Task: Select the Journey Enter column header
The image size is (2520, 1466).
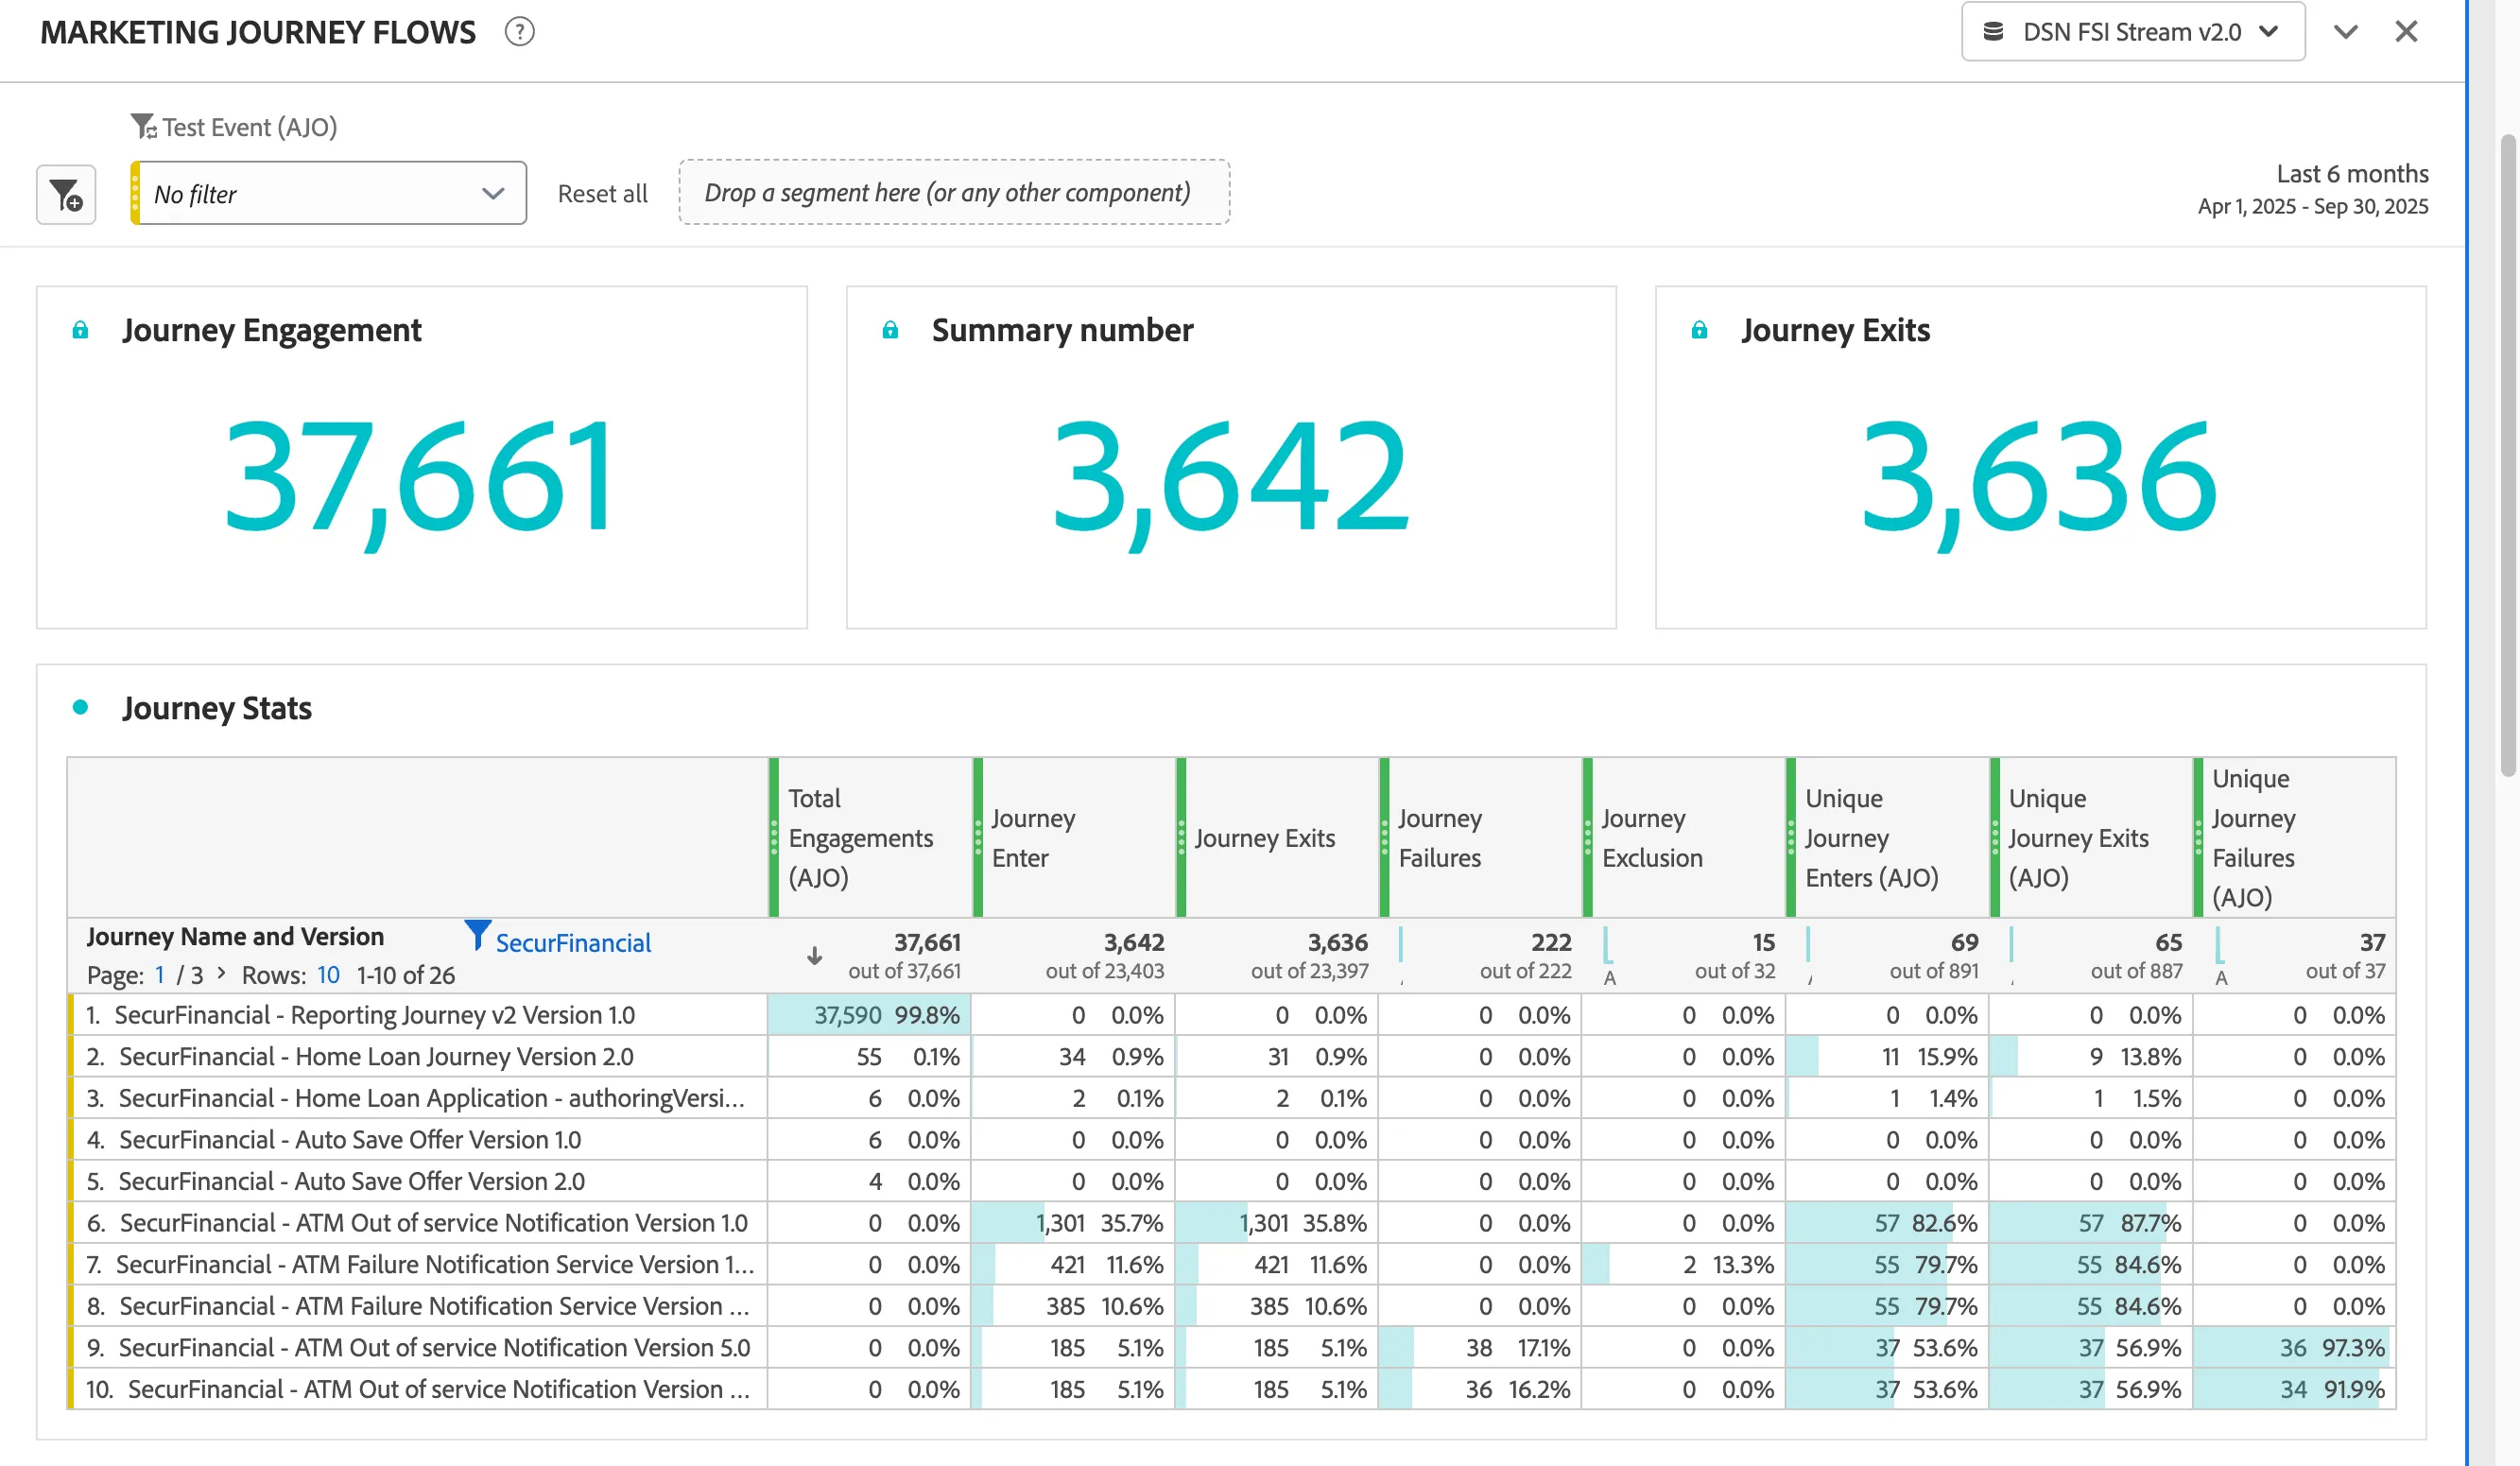Action: pyautogui.click(x=1074, y=838)
